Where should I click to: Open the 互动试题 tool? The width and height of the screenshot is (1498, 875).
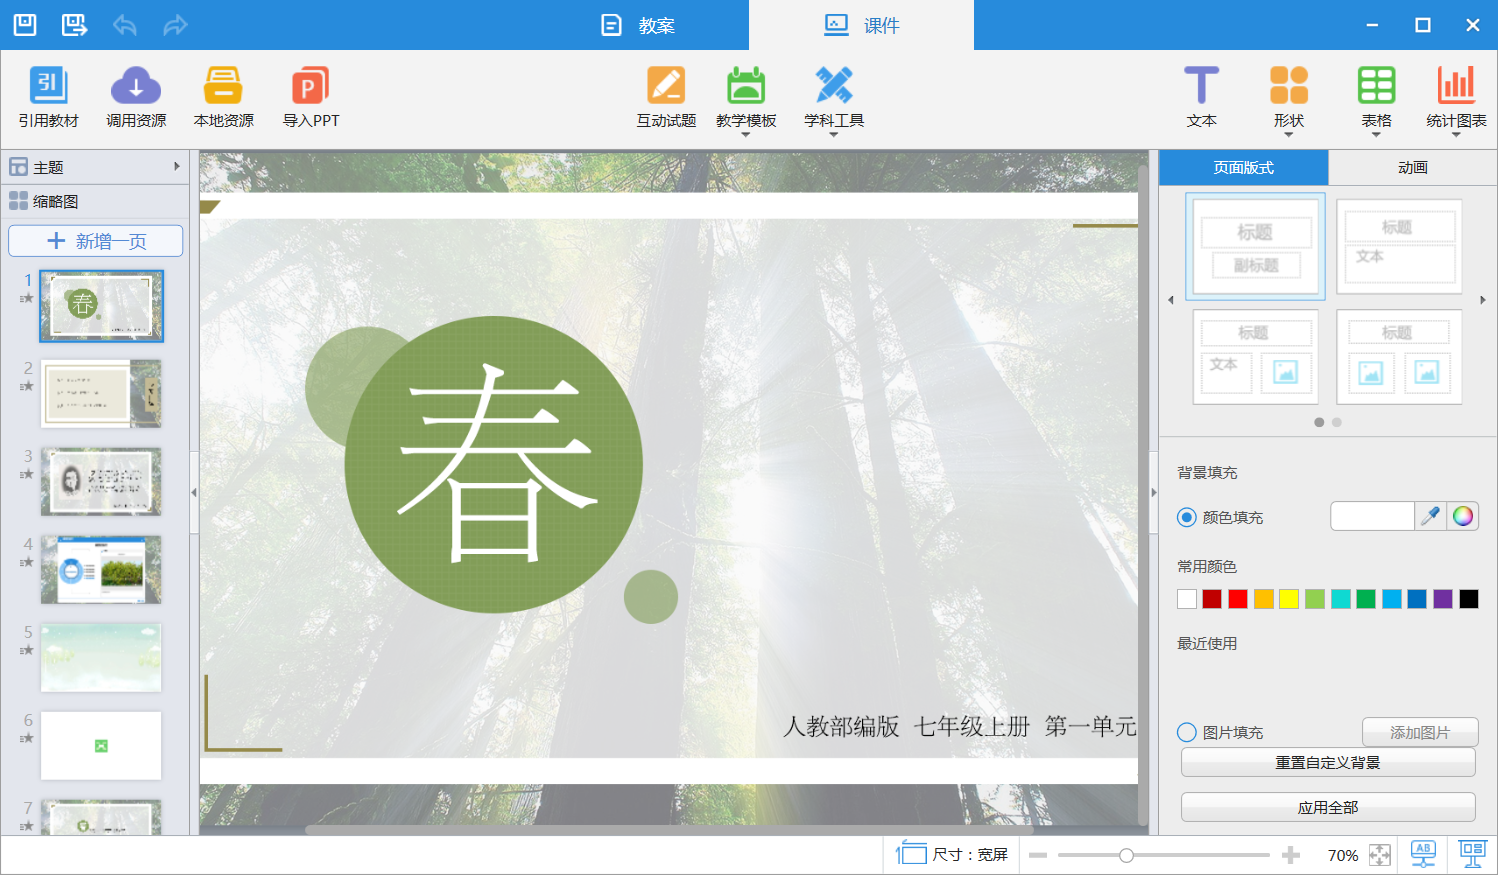[666, 87]
